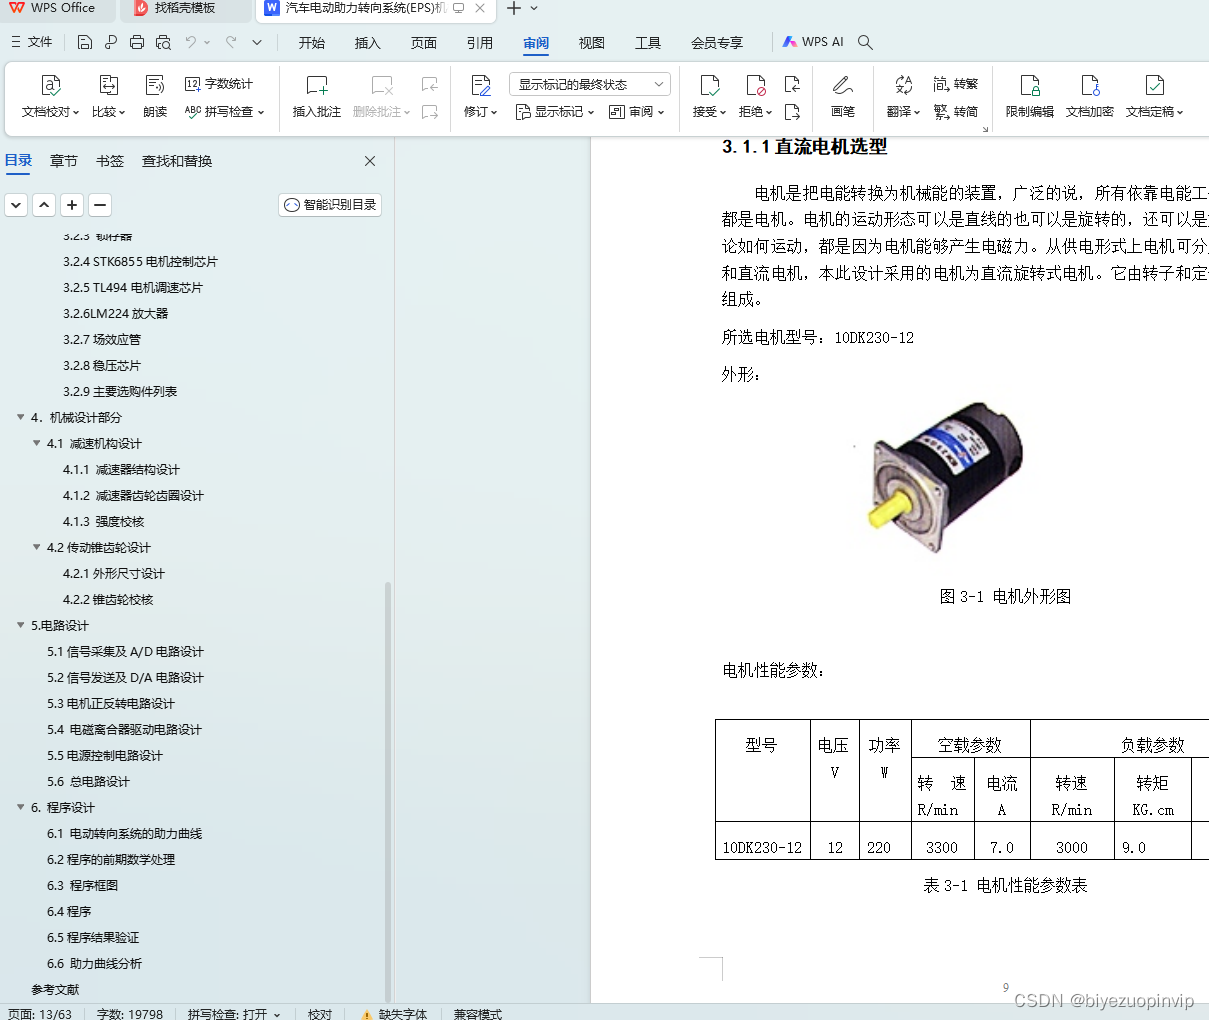1209x1020 pixels.
Task: Open WPS AI assistant
Action: pyautogui.click(x=813, y=42)
